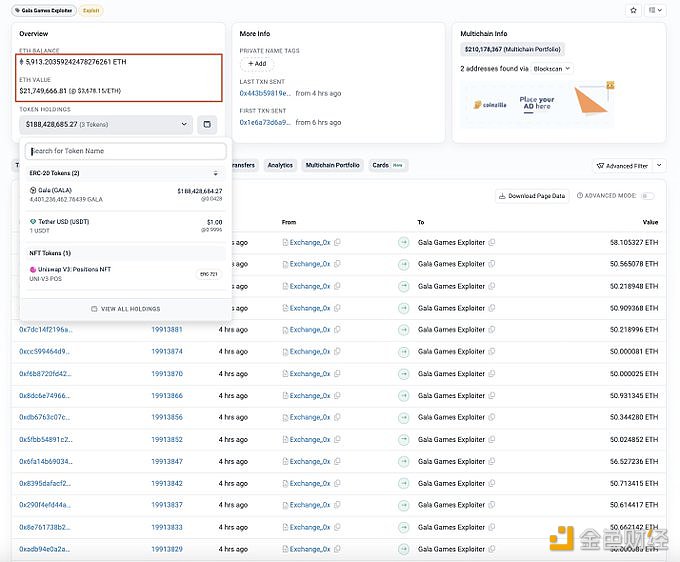
Task: Switch to the Cards tab
Action: pyautogui.click(x=387, y=165)
